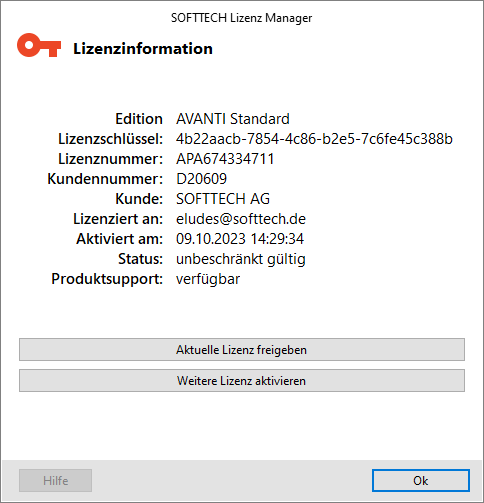Click the Kundennummer label
The image size is (484, 503).
pyautogui.click(x=105, y=179)
